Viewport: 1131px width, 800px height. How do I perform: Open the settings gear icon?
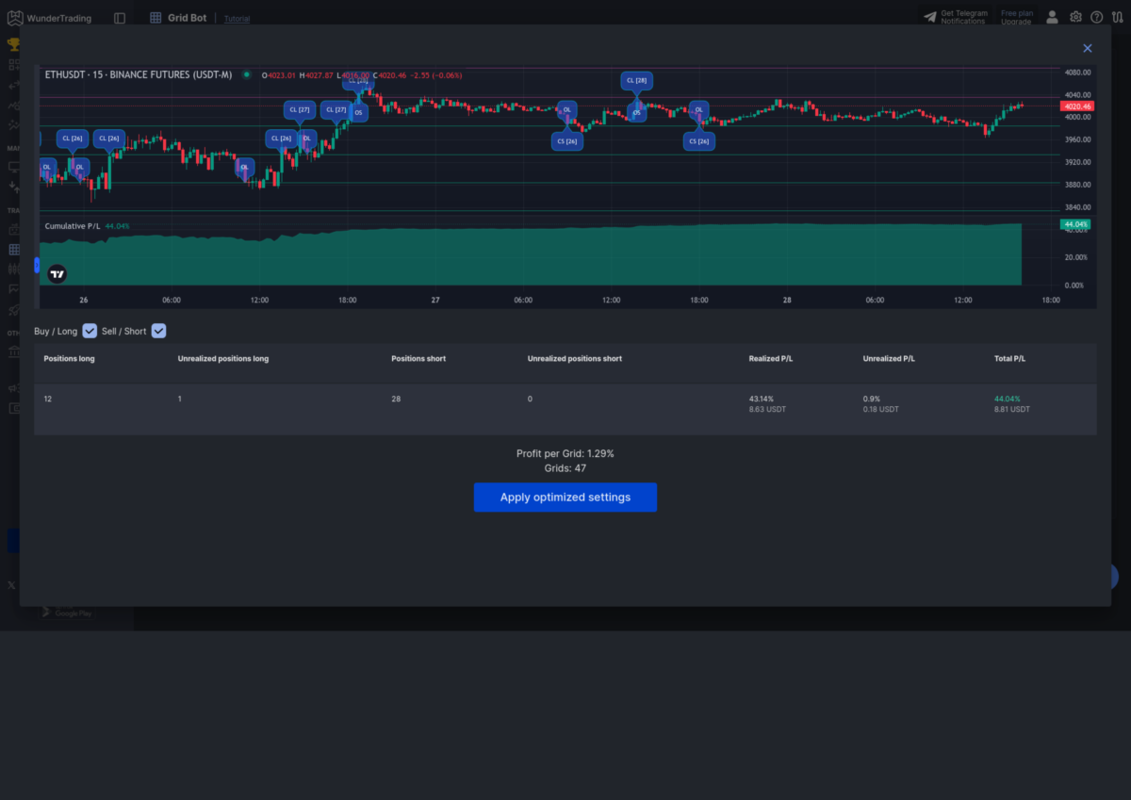[x=1075, y=17]
